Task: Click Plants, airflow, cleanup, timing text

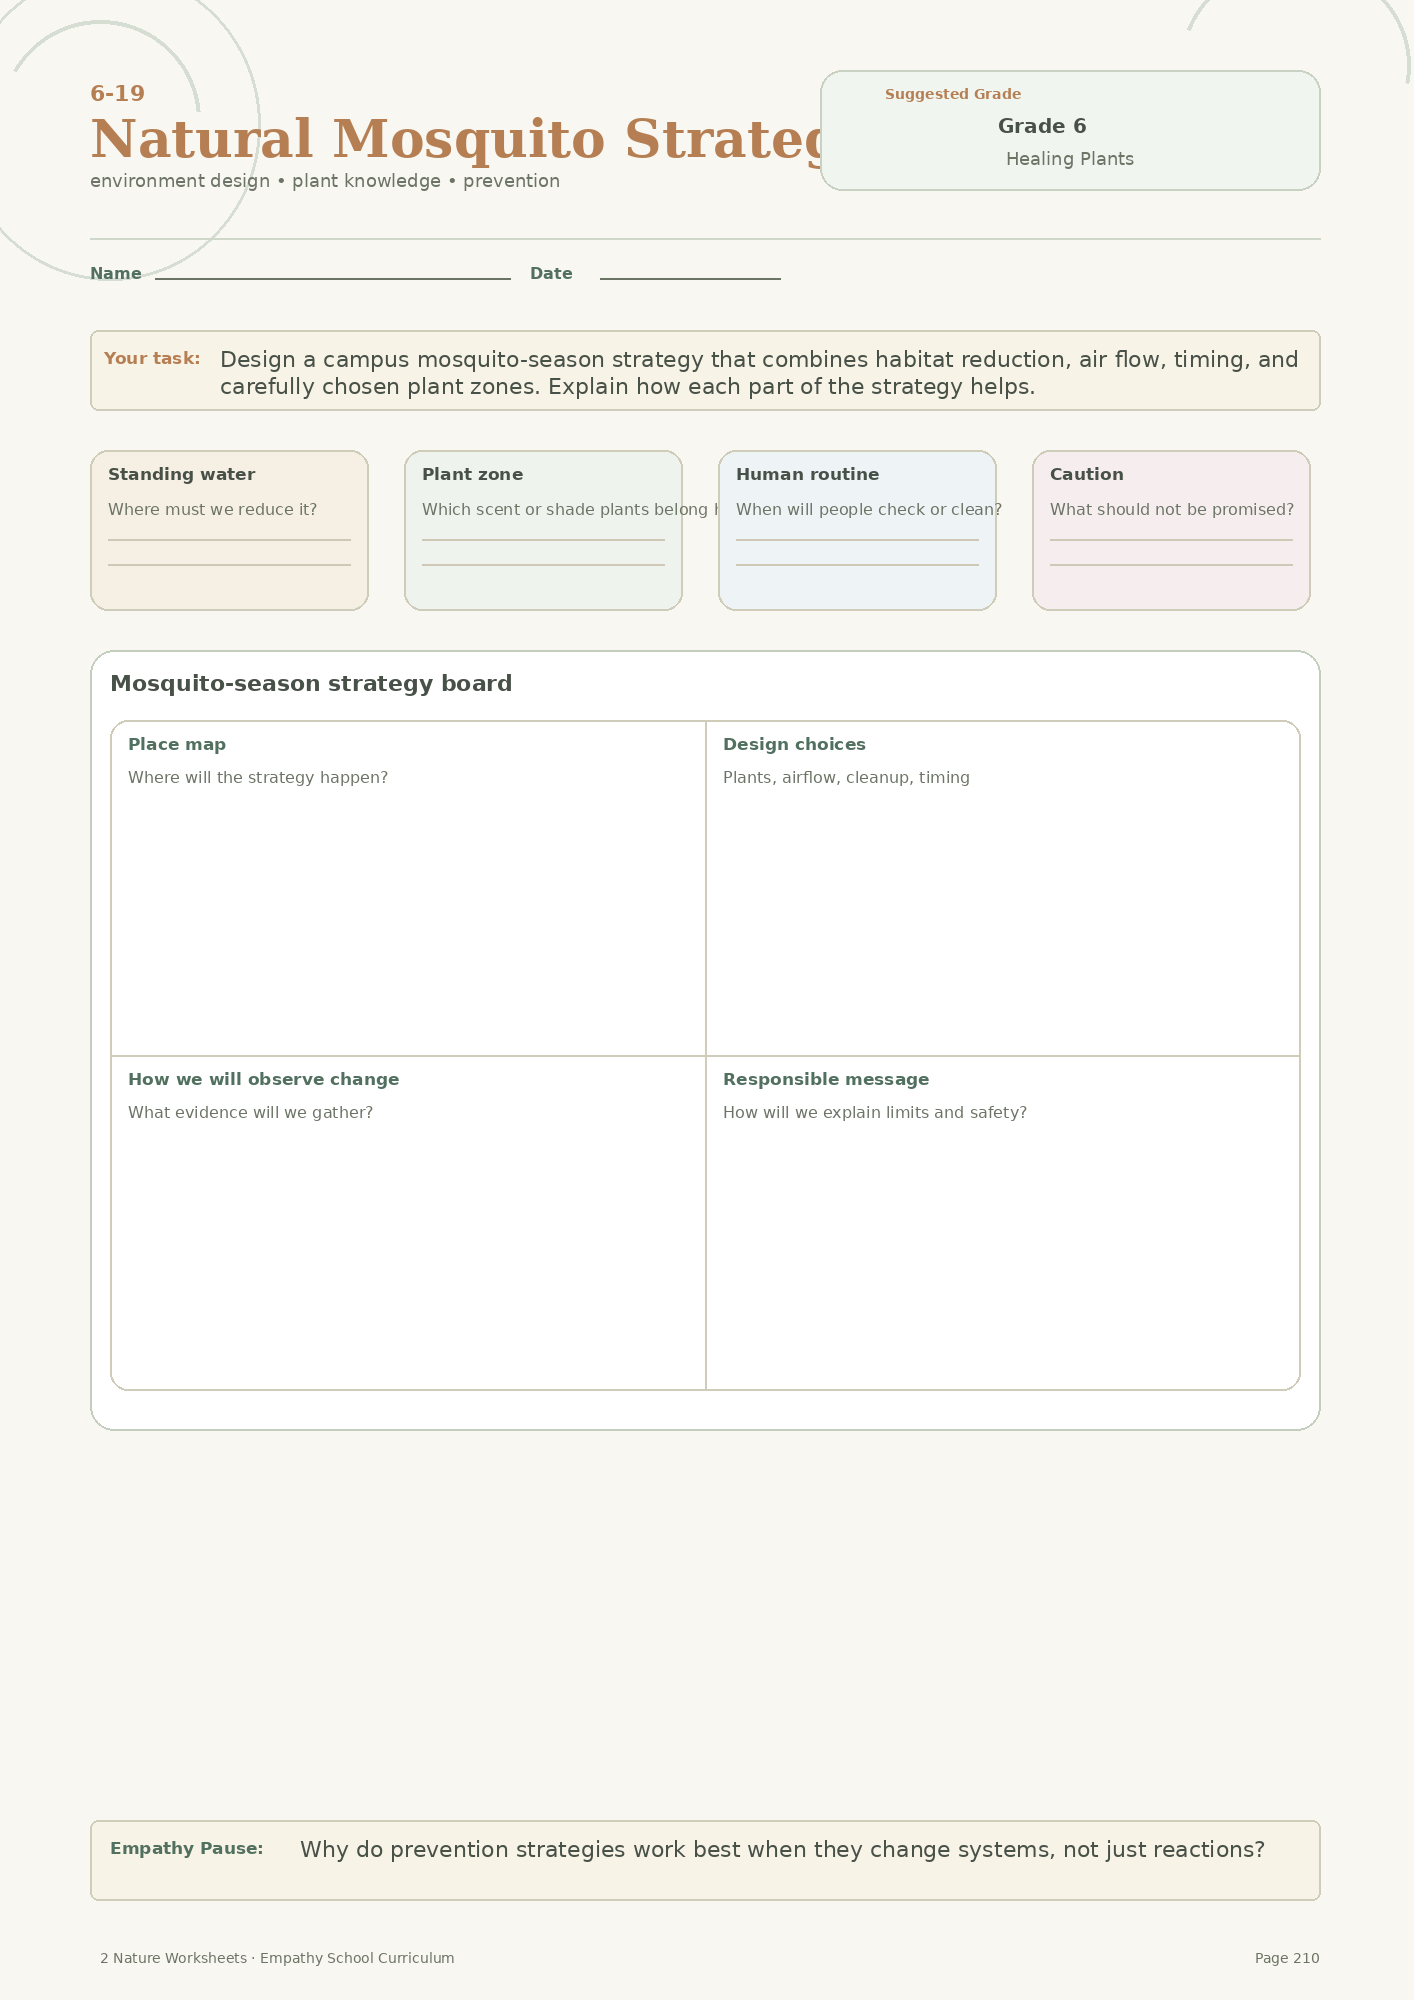Action: (x=846, y=778)
